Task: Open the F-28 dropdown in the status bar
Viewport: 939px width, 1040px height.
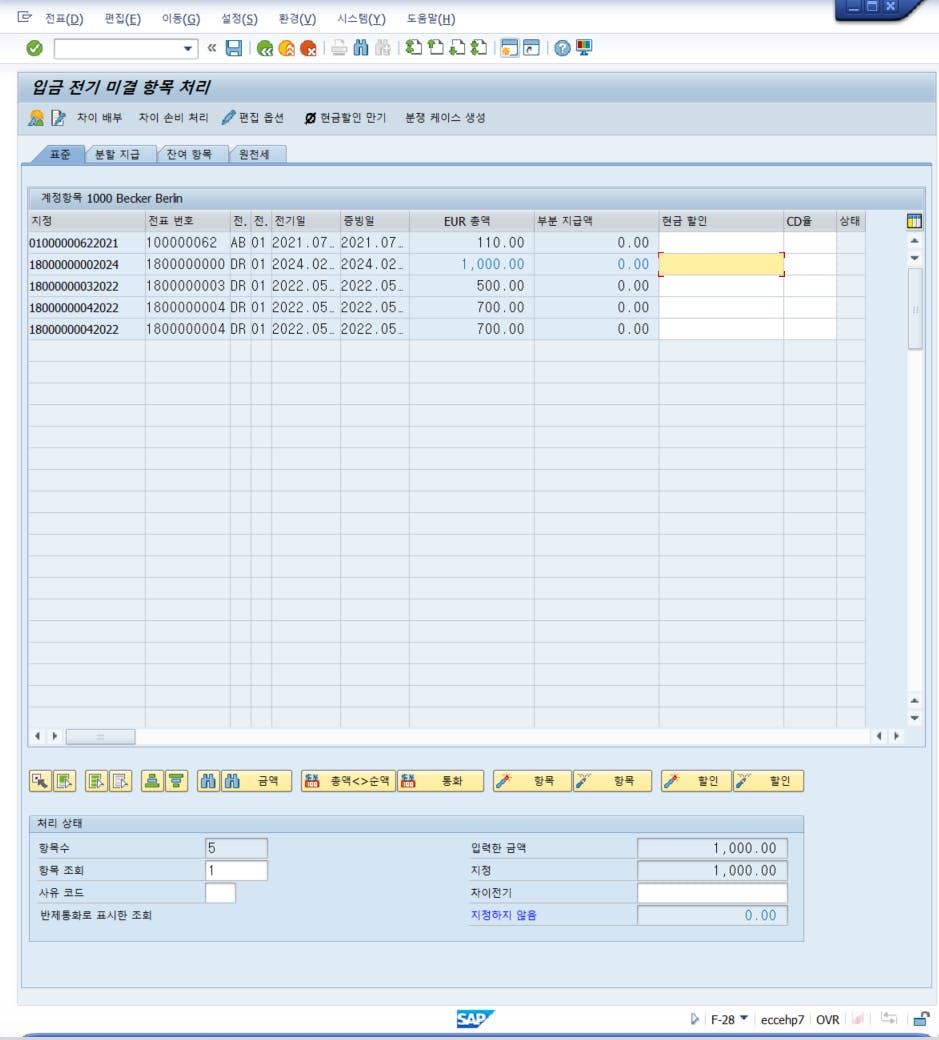Action: click(x=744, y=1018)
